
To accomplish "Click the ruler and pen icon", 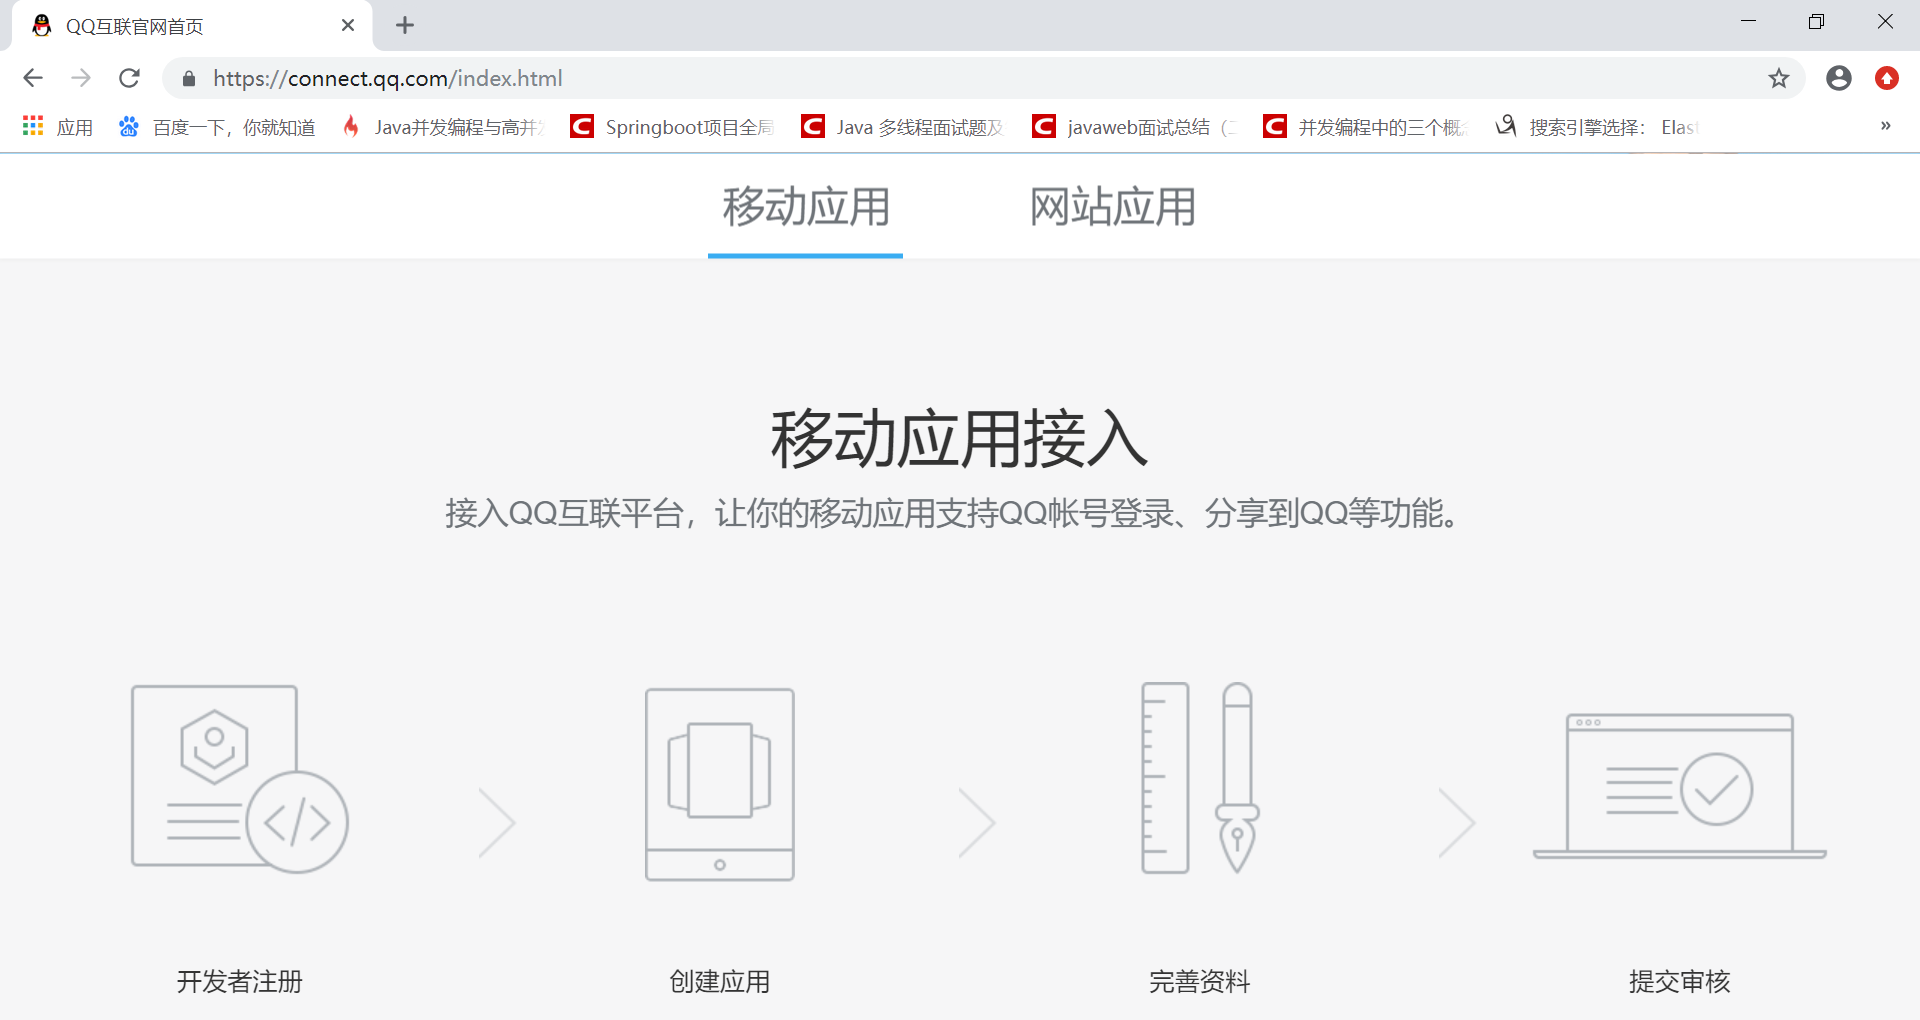I will (x=1200, y=778).
